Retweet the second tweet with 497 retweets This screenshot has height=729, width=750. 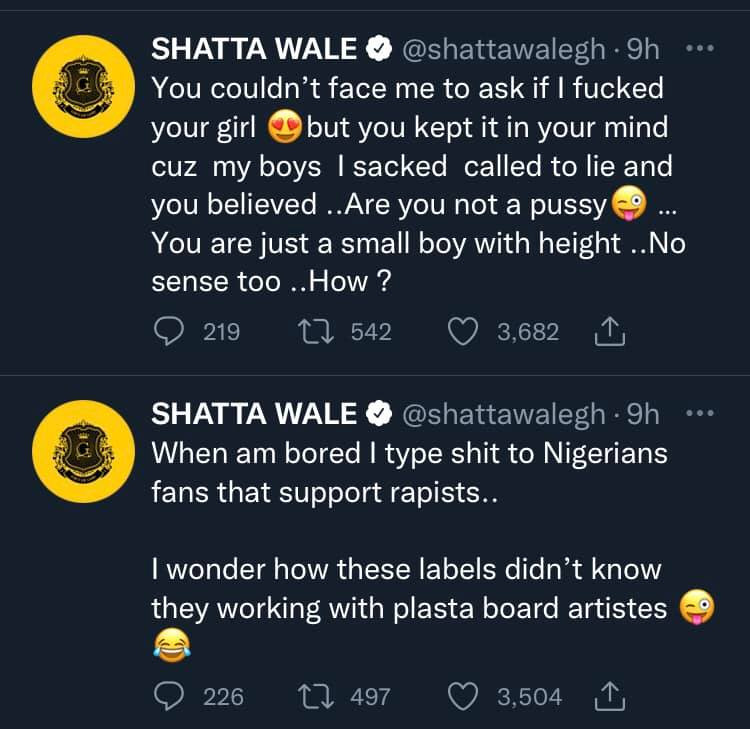[x=315, y=696]
